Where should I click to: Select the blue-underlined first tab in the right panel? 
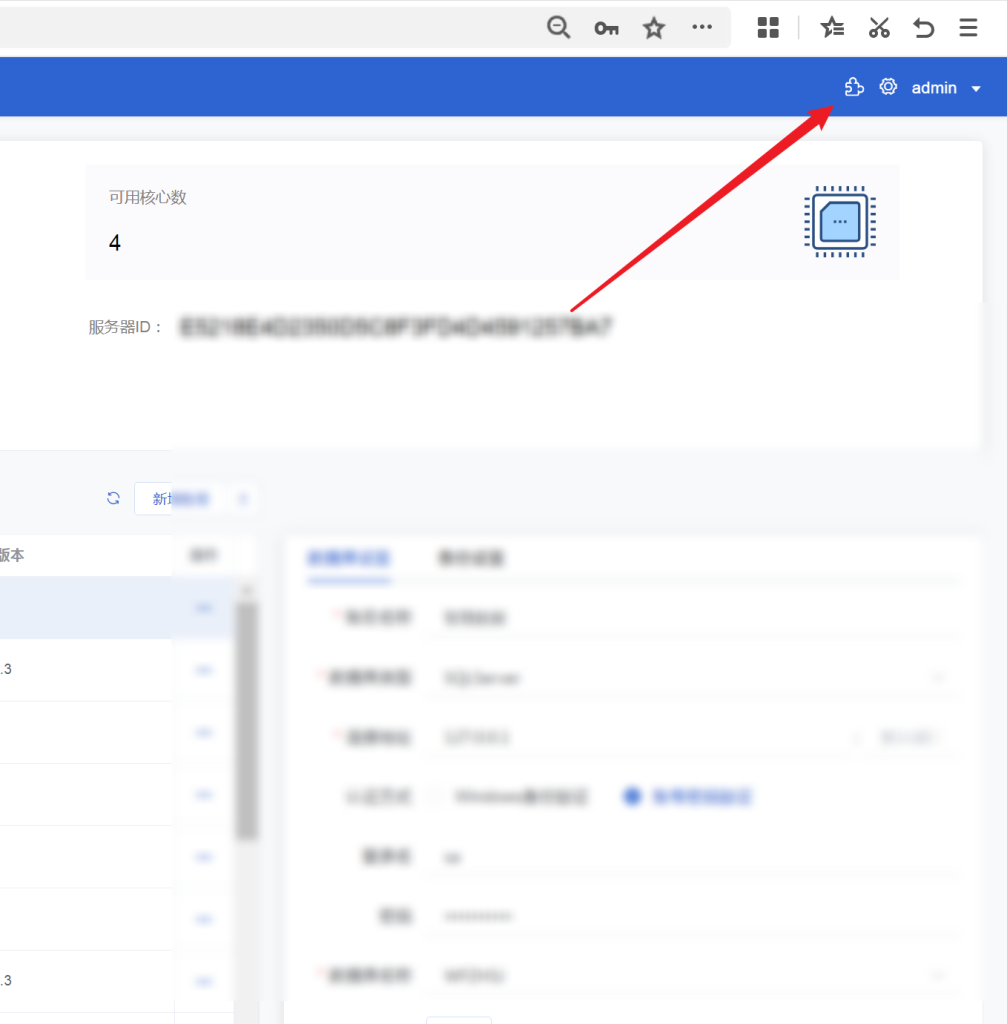[349, 558]
